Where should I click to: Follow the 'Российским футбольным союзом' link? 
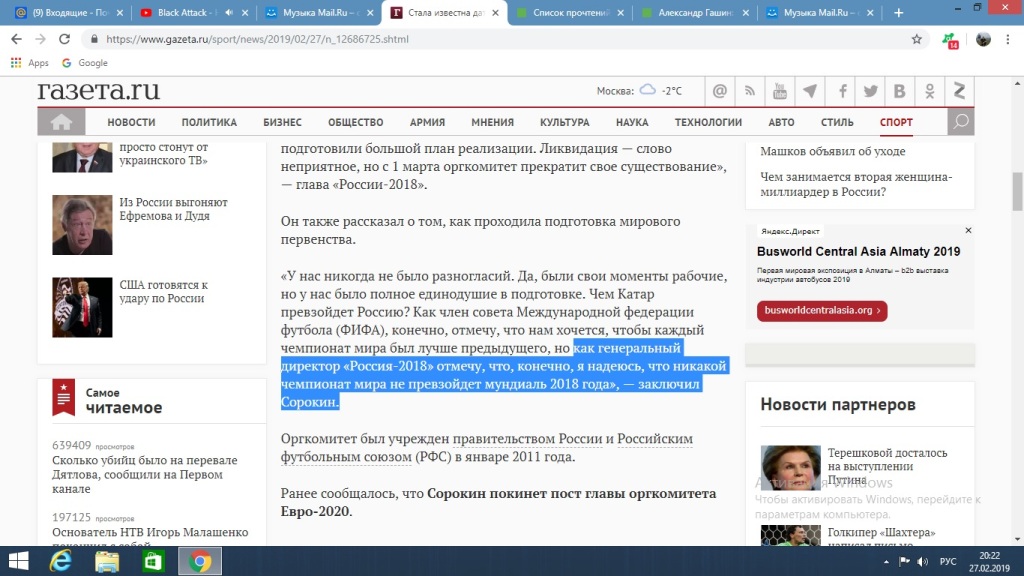click(487, 447)
